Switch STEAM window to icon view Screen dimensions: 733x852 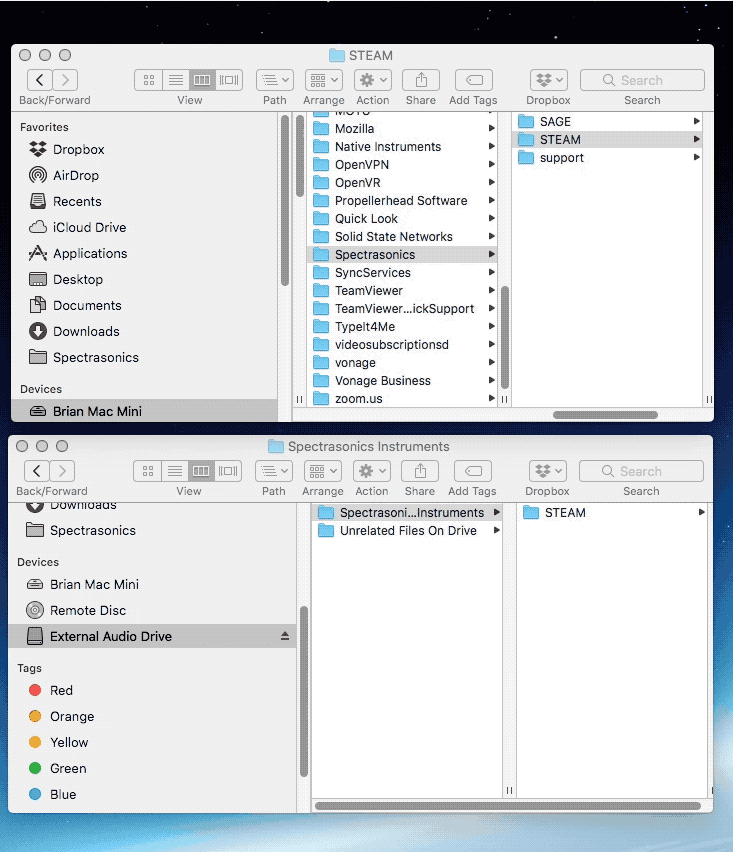[148, 80]
